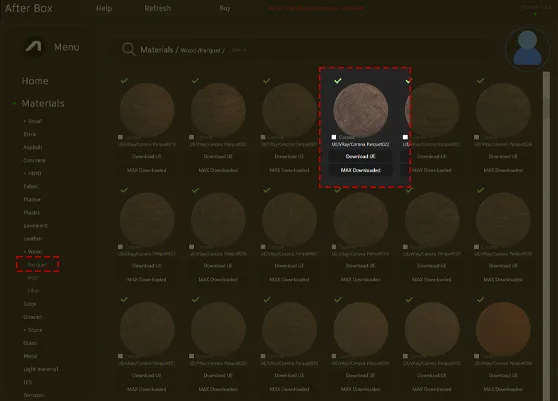Click MAX Downloaded on highlighted Parquet022
This screenshot has width=558, height=401.
pos(360,170)
